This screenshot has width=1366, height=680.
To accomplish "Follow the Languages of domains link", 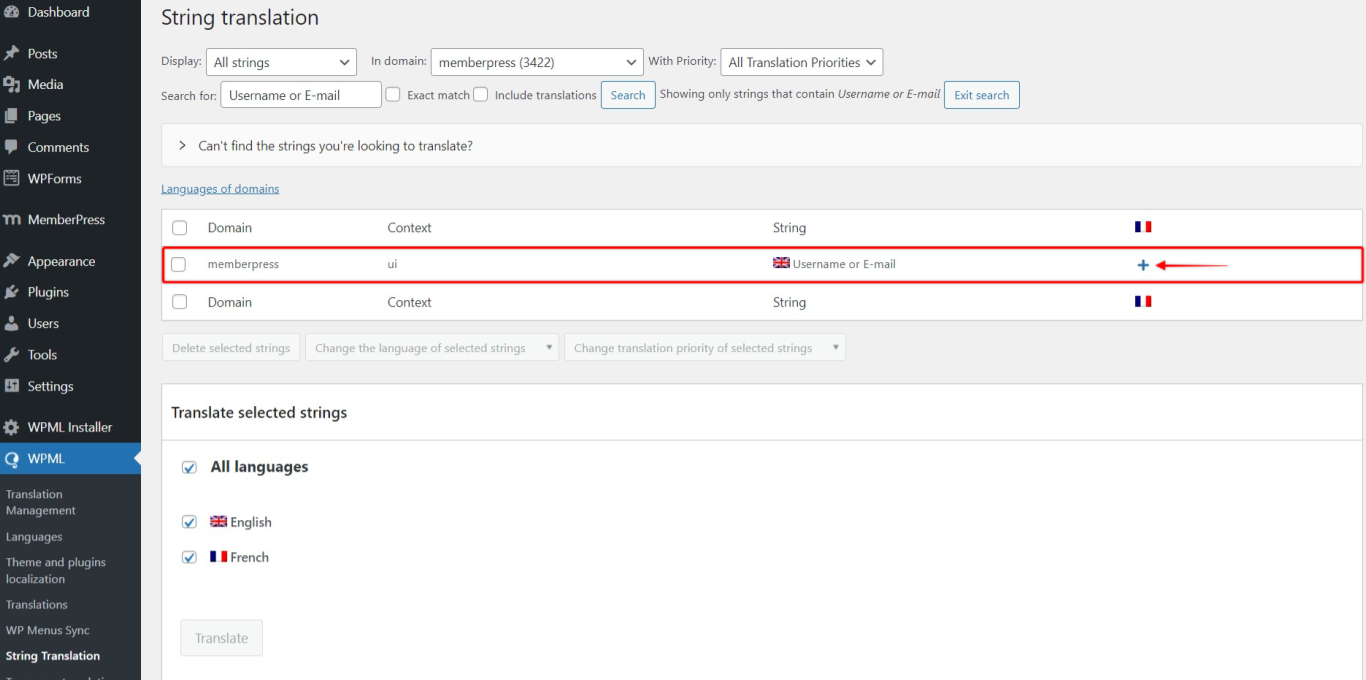I will (220, 189).
